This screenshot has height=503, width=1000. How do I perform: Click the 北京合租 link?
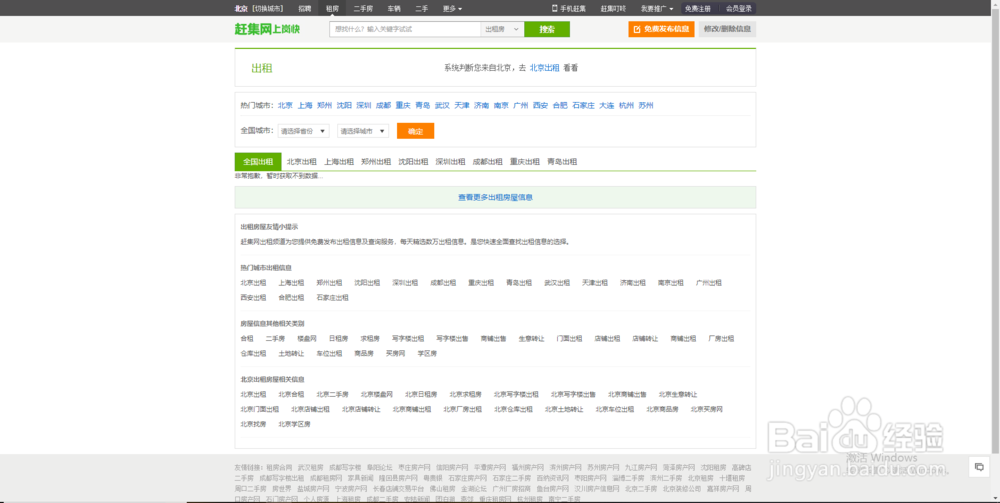click(291, 395)
